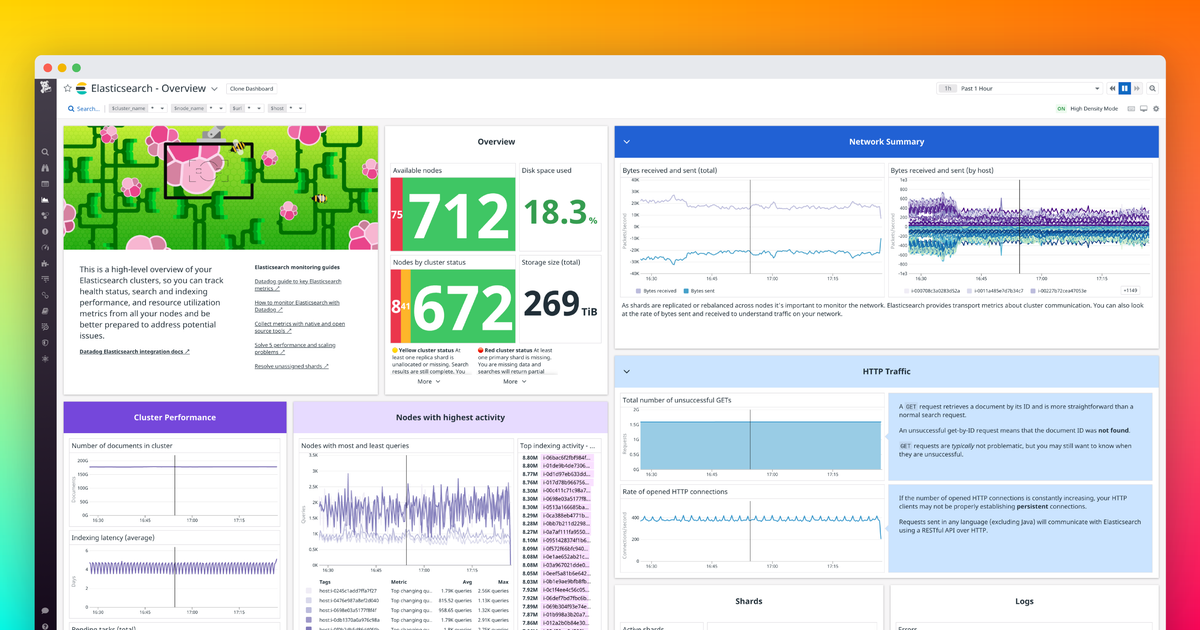The image size is (1200, 630).
Task: Click the magnifier zoom icon next to time controls
Action: (1152, 88)
